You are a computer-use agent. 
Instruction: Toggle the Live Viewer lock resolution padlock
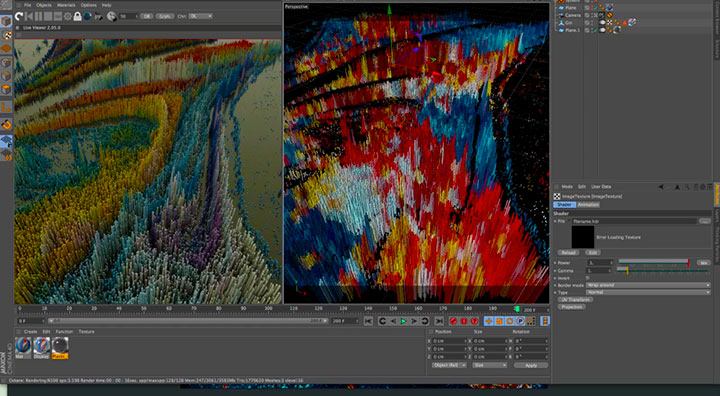(77, 17)
